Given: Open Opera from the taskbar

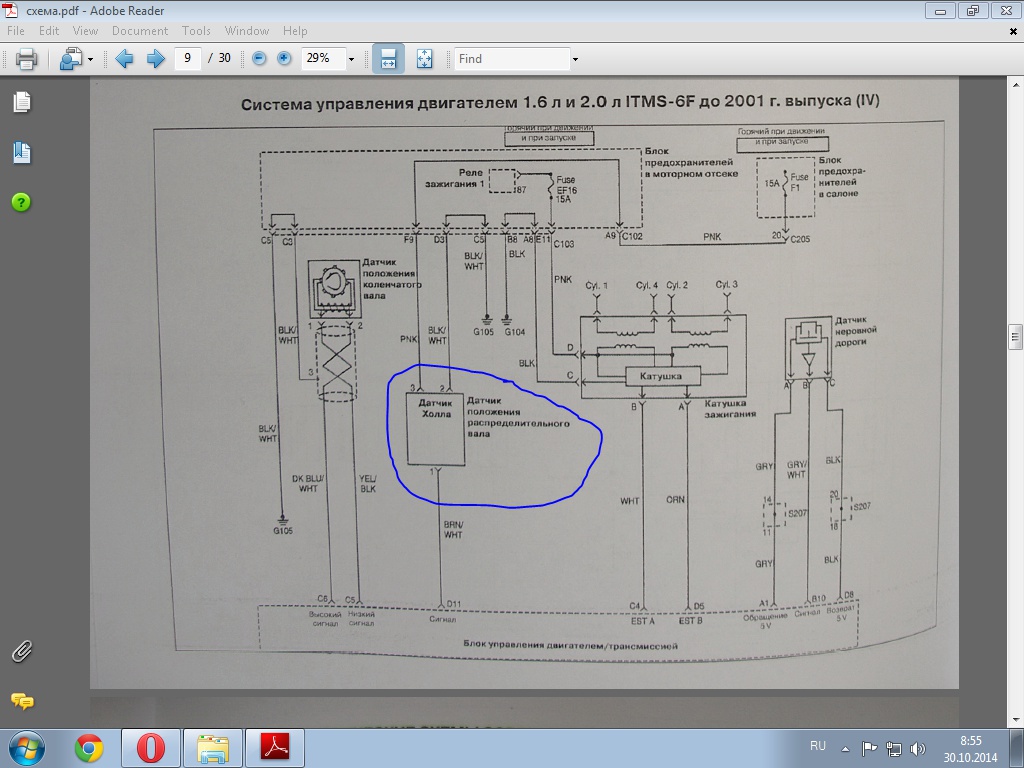Looking at the screenshot, I should point(150,748).
